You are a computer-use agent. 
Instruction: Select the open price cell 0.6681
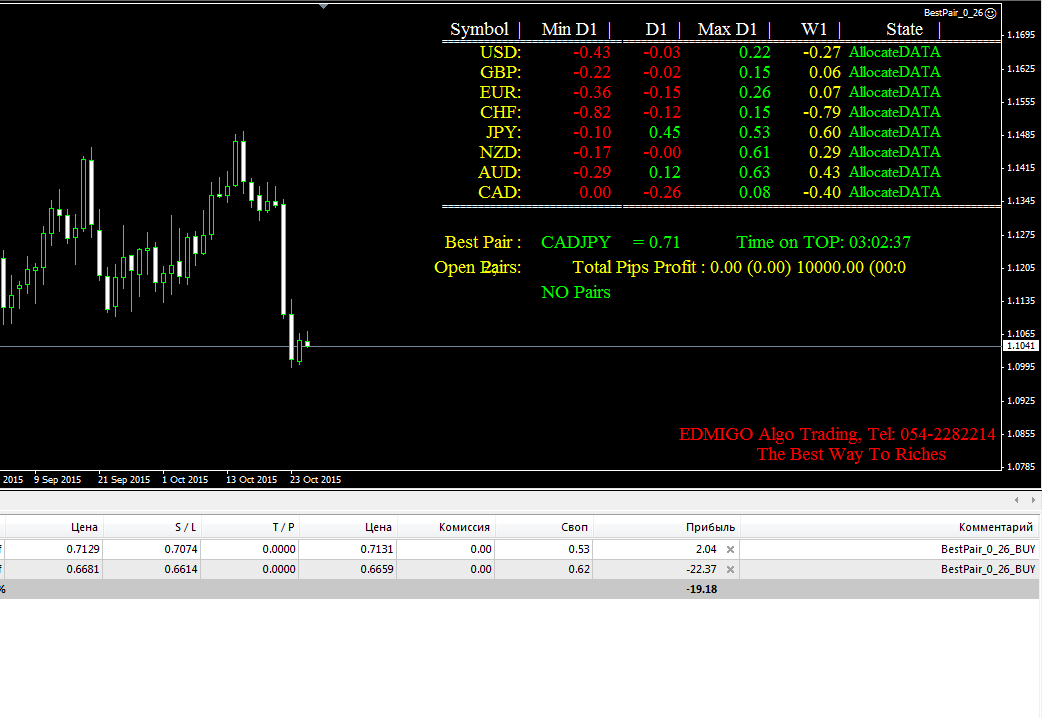(82, 569)
